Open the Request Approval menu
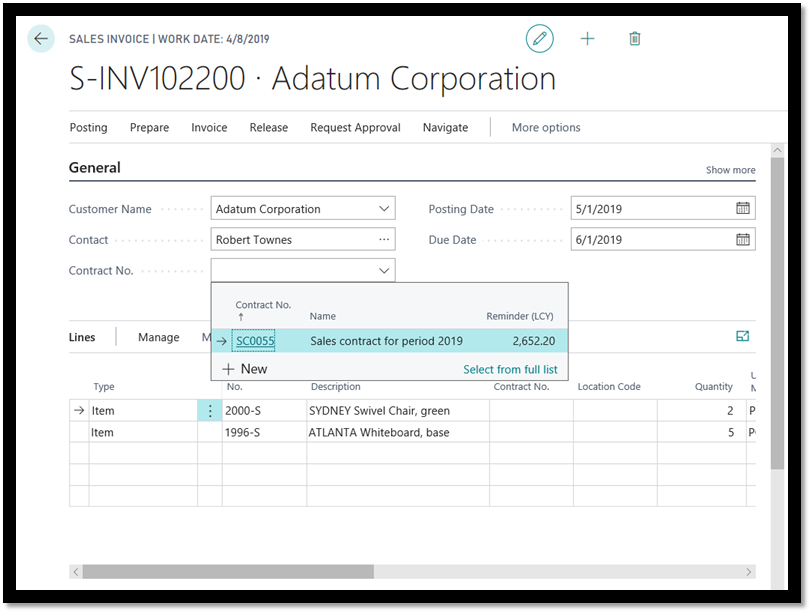This screenshot has height=613, width=809. (355, 127)
